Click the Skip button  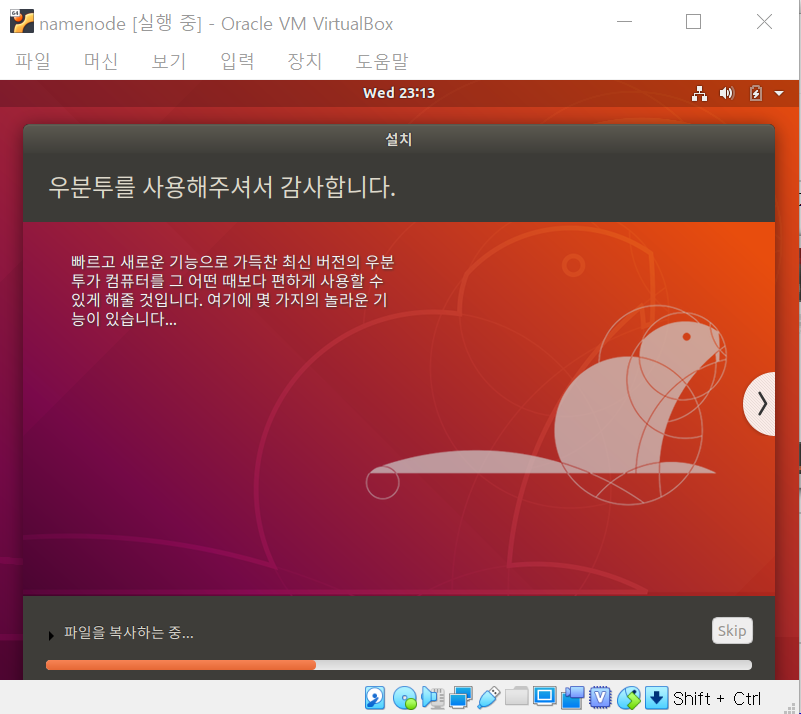click(732, 631)
